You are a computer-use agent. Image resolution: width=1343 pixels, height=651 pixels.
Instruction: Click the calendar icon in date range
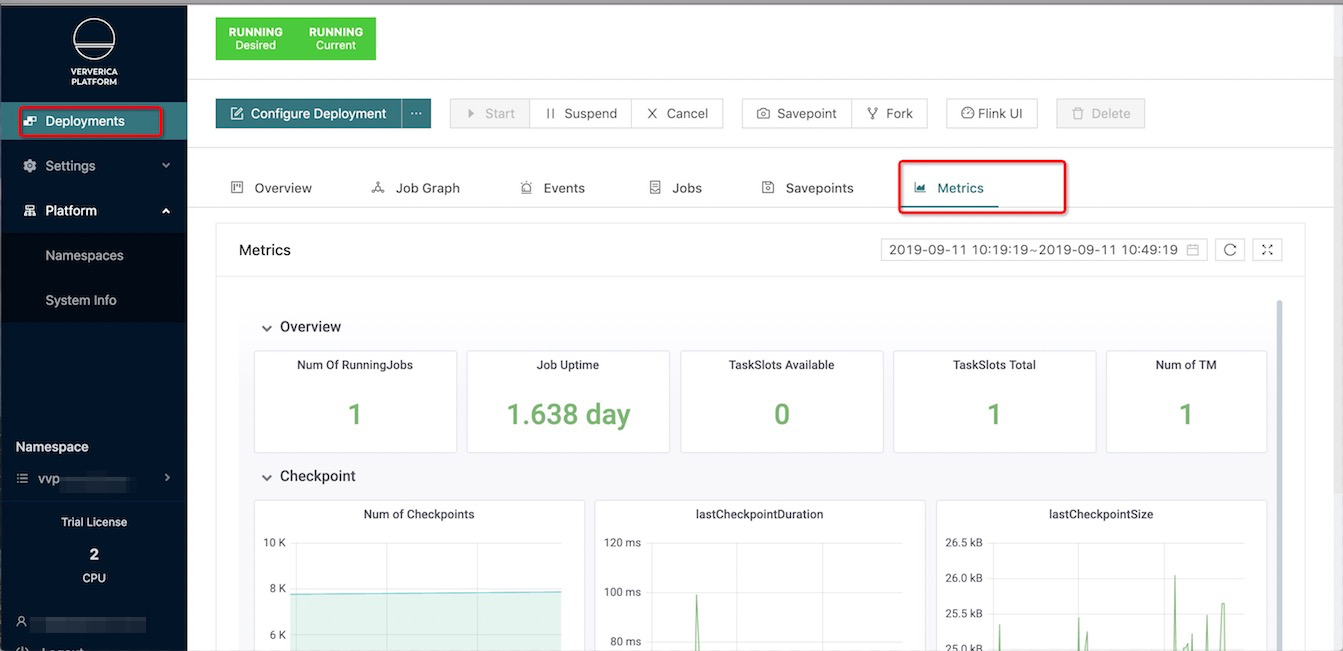[x=1193, y=250]
